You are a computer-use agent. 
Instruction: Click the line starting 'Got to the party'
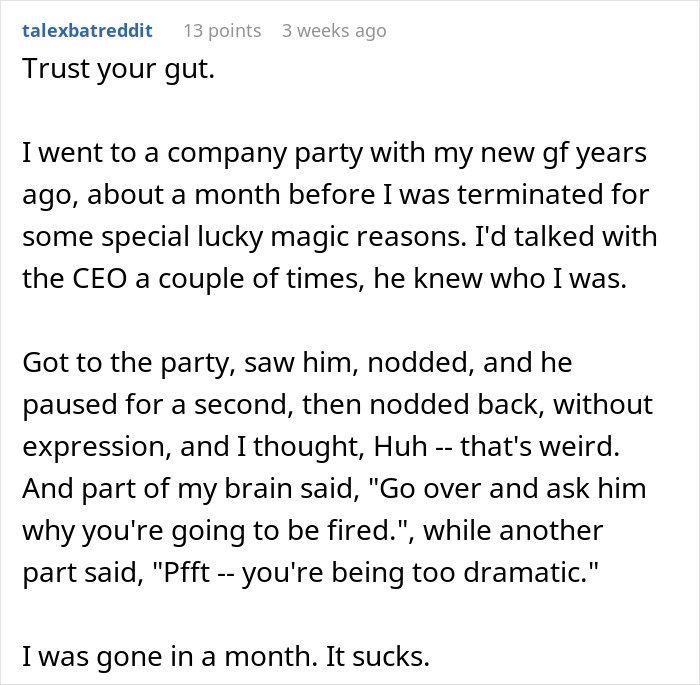pos(297,363)
